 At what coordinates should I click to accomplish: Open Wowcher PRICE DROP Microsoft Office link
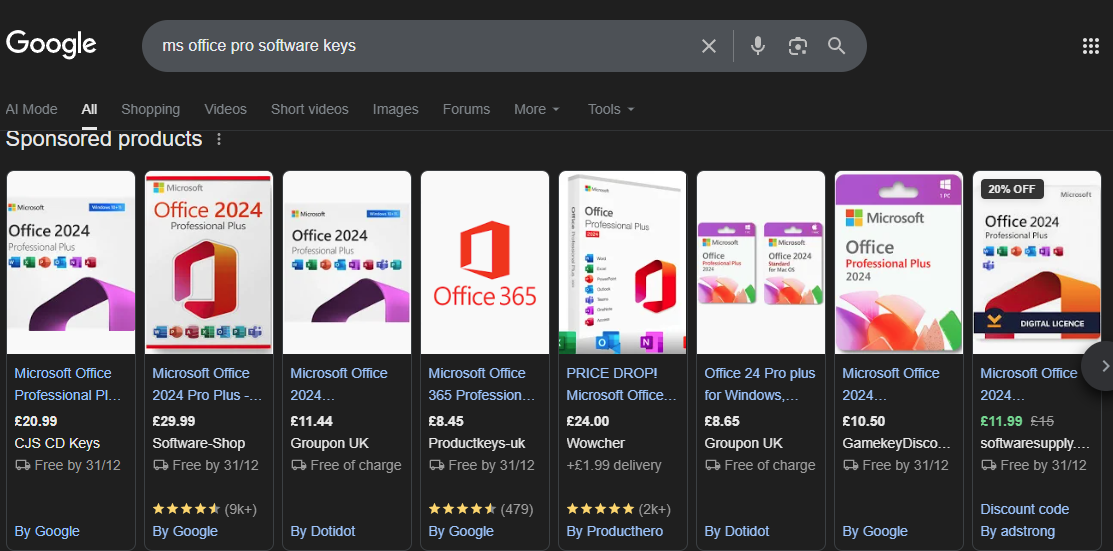620,383
